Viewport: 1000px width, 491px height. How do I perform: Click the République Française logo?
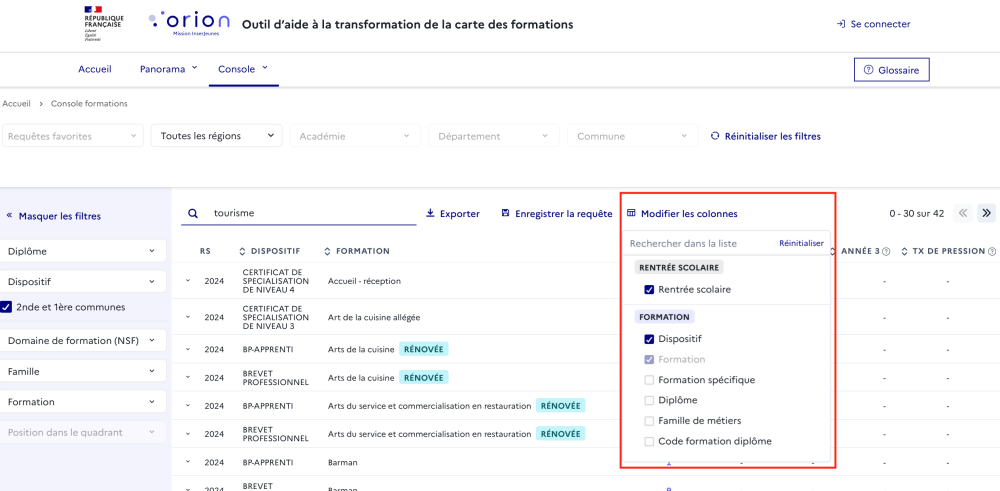point(103,23)
